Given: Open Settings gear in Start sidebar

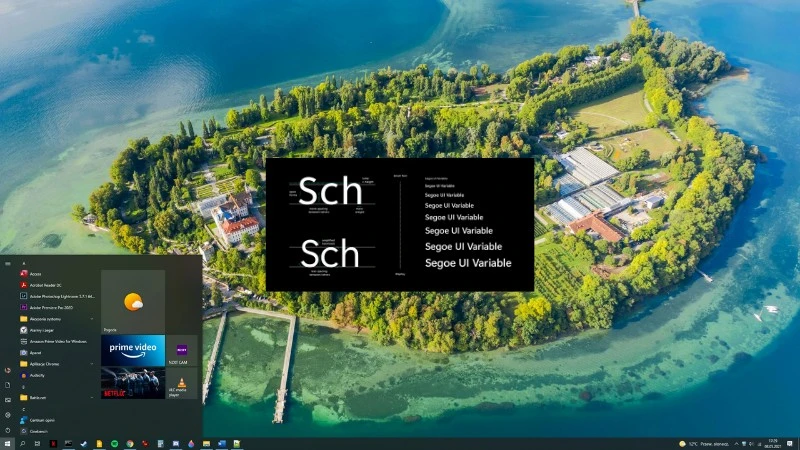Looking at the screenshot, I should [x=8, y=415].
